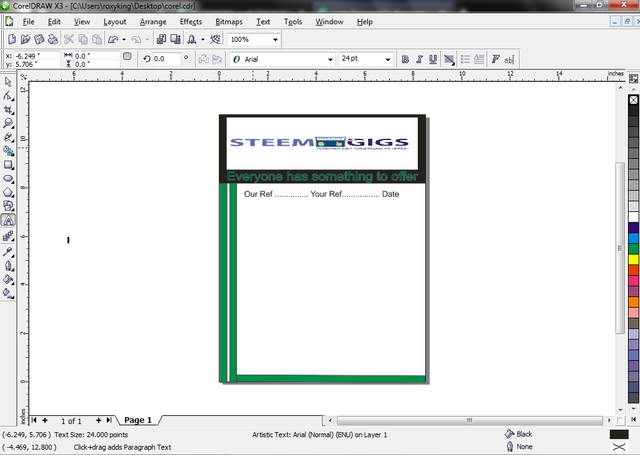This screenshot has height=455, width=640.
Task: Toggle Italic text formatting
Action: point(419,59)
